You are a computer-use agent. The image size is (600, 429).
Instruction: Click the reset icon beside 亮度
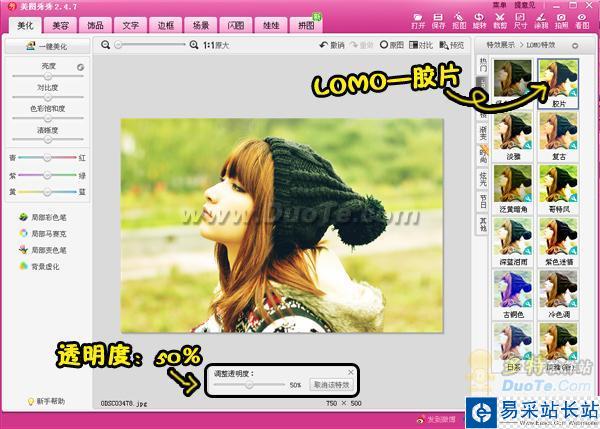(80, 67)
